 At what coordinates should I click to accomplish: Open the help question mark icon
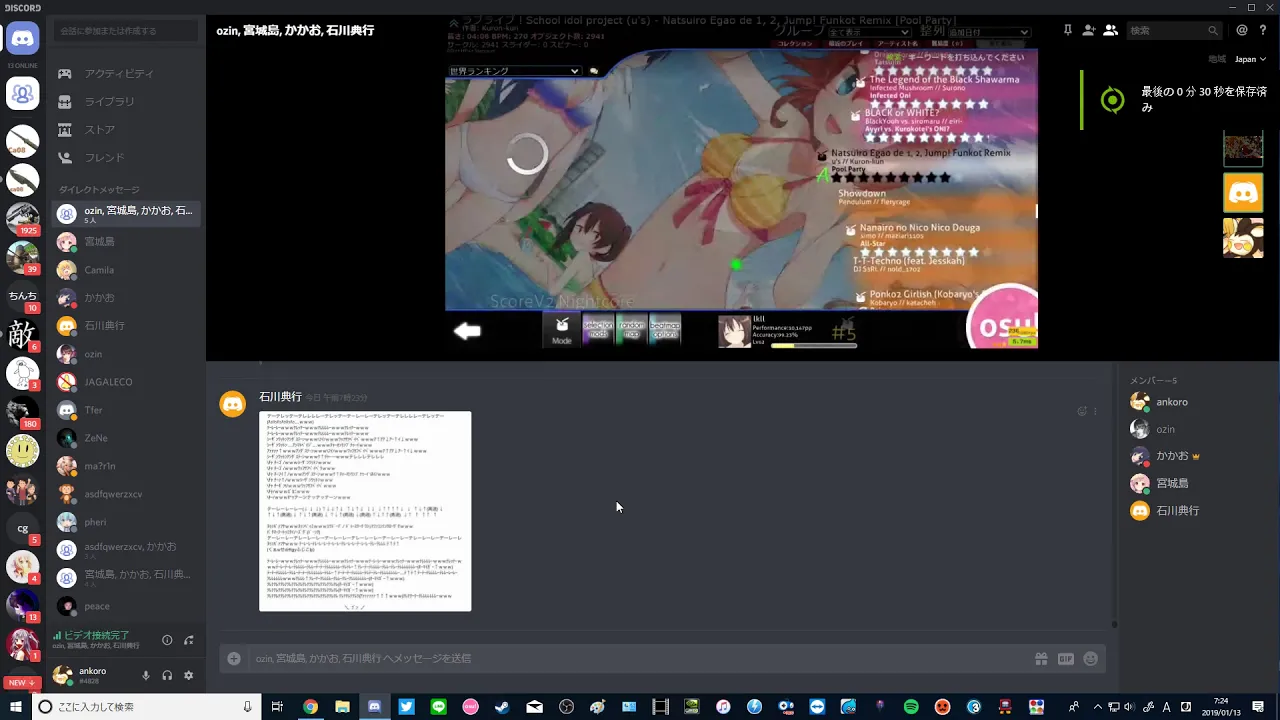pyautogui.click(x=1261, y=31)
